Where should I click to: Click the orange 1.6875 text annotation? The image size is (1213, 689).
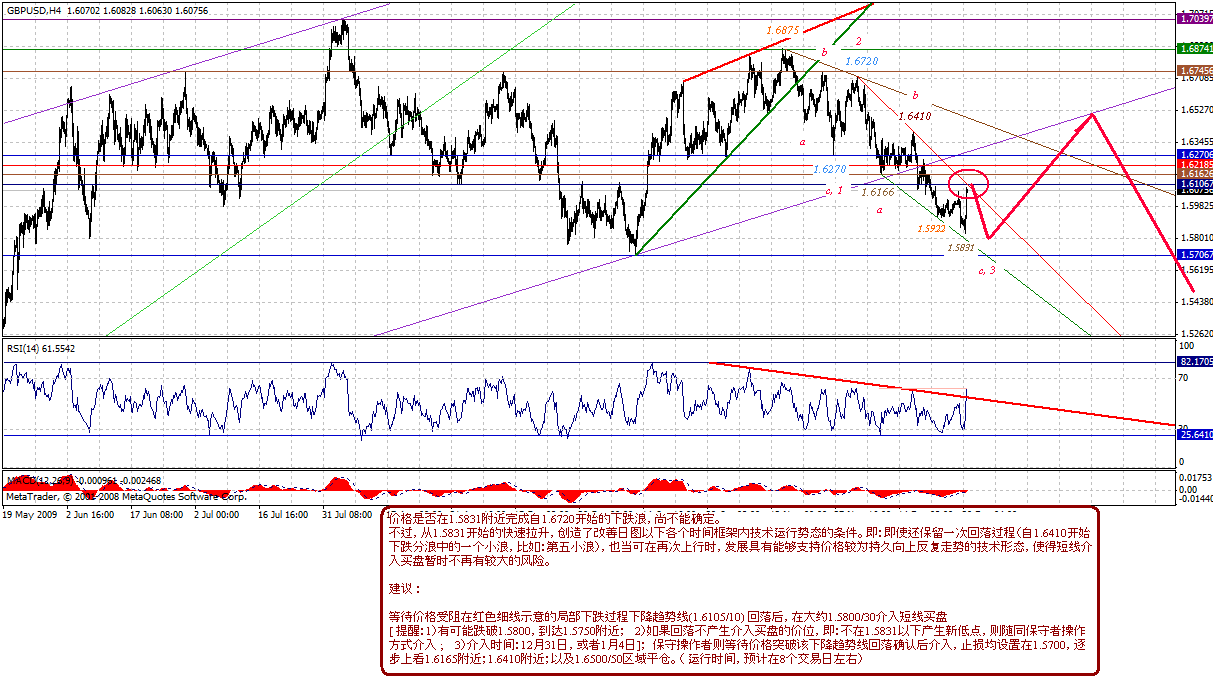coord(782,31)
